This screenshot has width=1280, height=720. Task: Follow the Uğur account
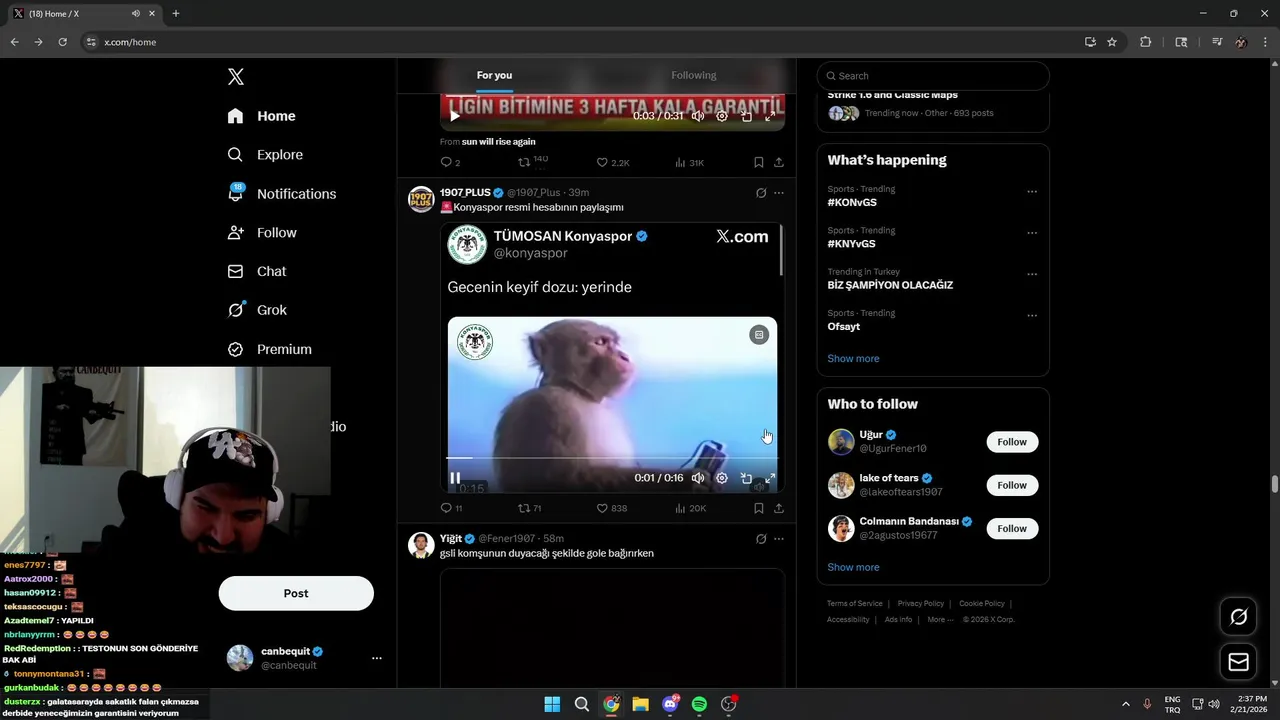(1012, 442)
